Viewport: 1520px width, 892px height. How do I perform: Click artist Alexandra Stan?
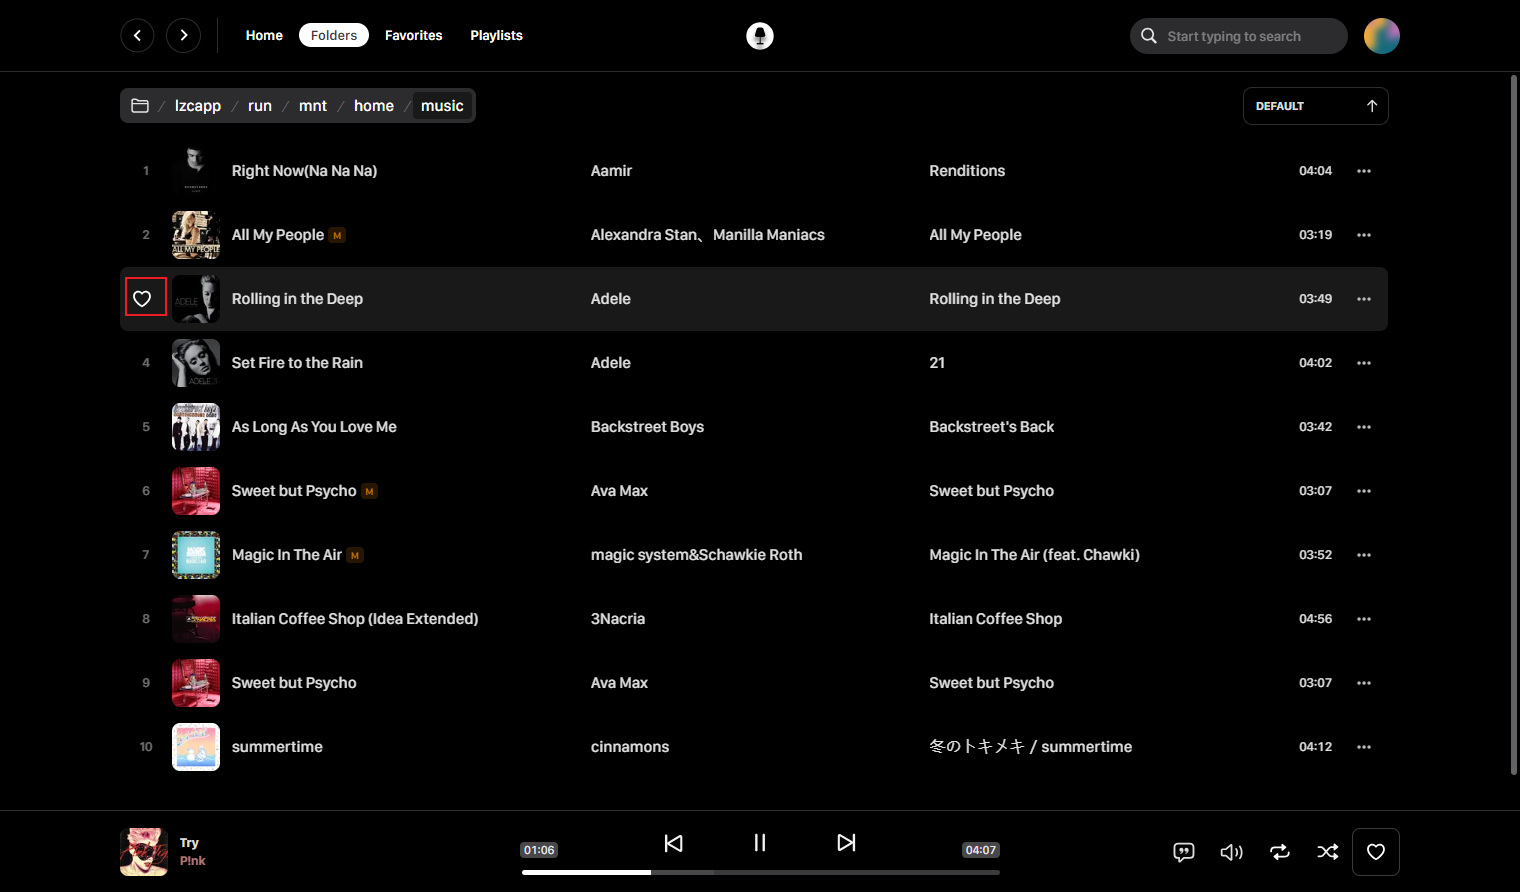[644, 235]
